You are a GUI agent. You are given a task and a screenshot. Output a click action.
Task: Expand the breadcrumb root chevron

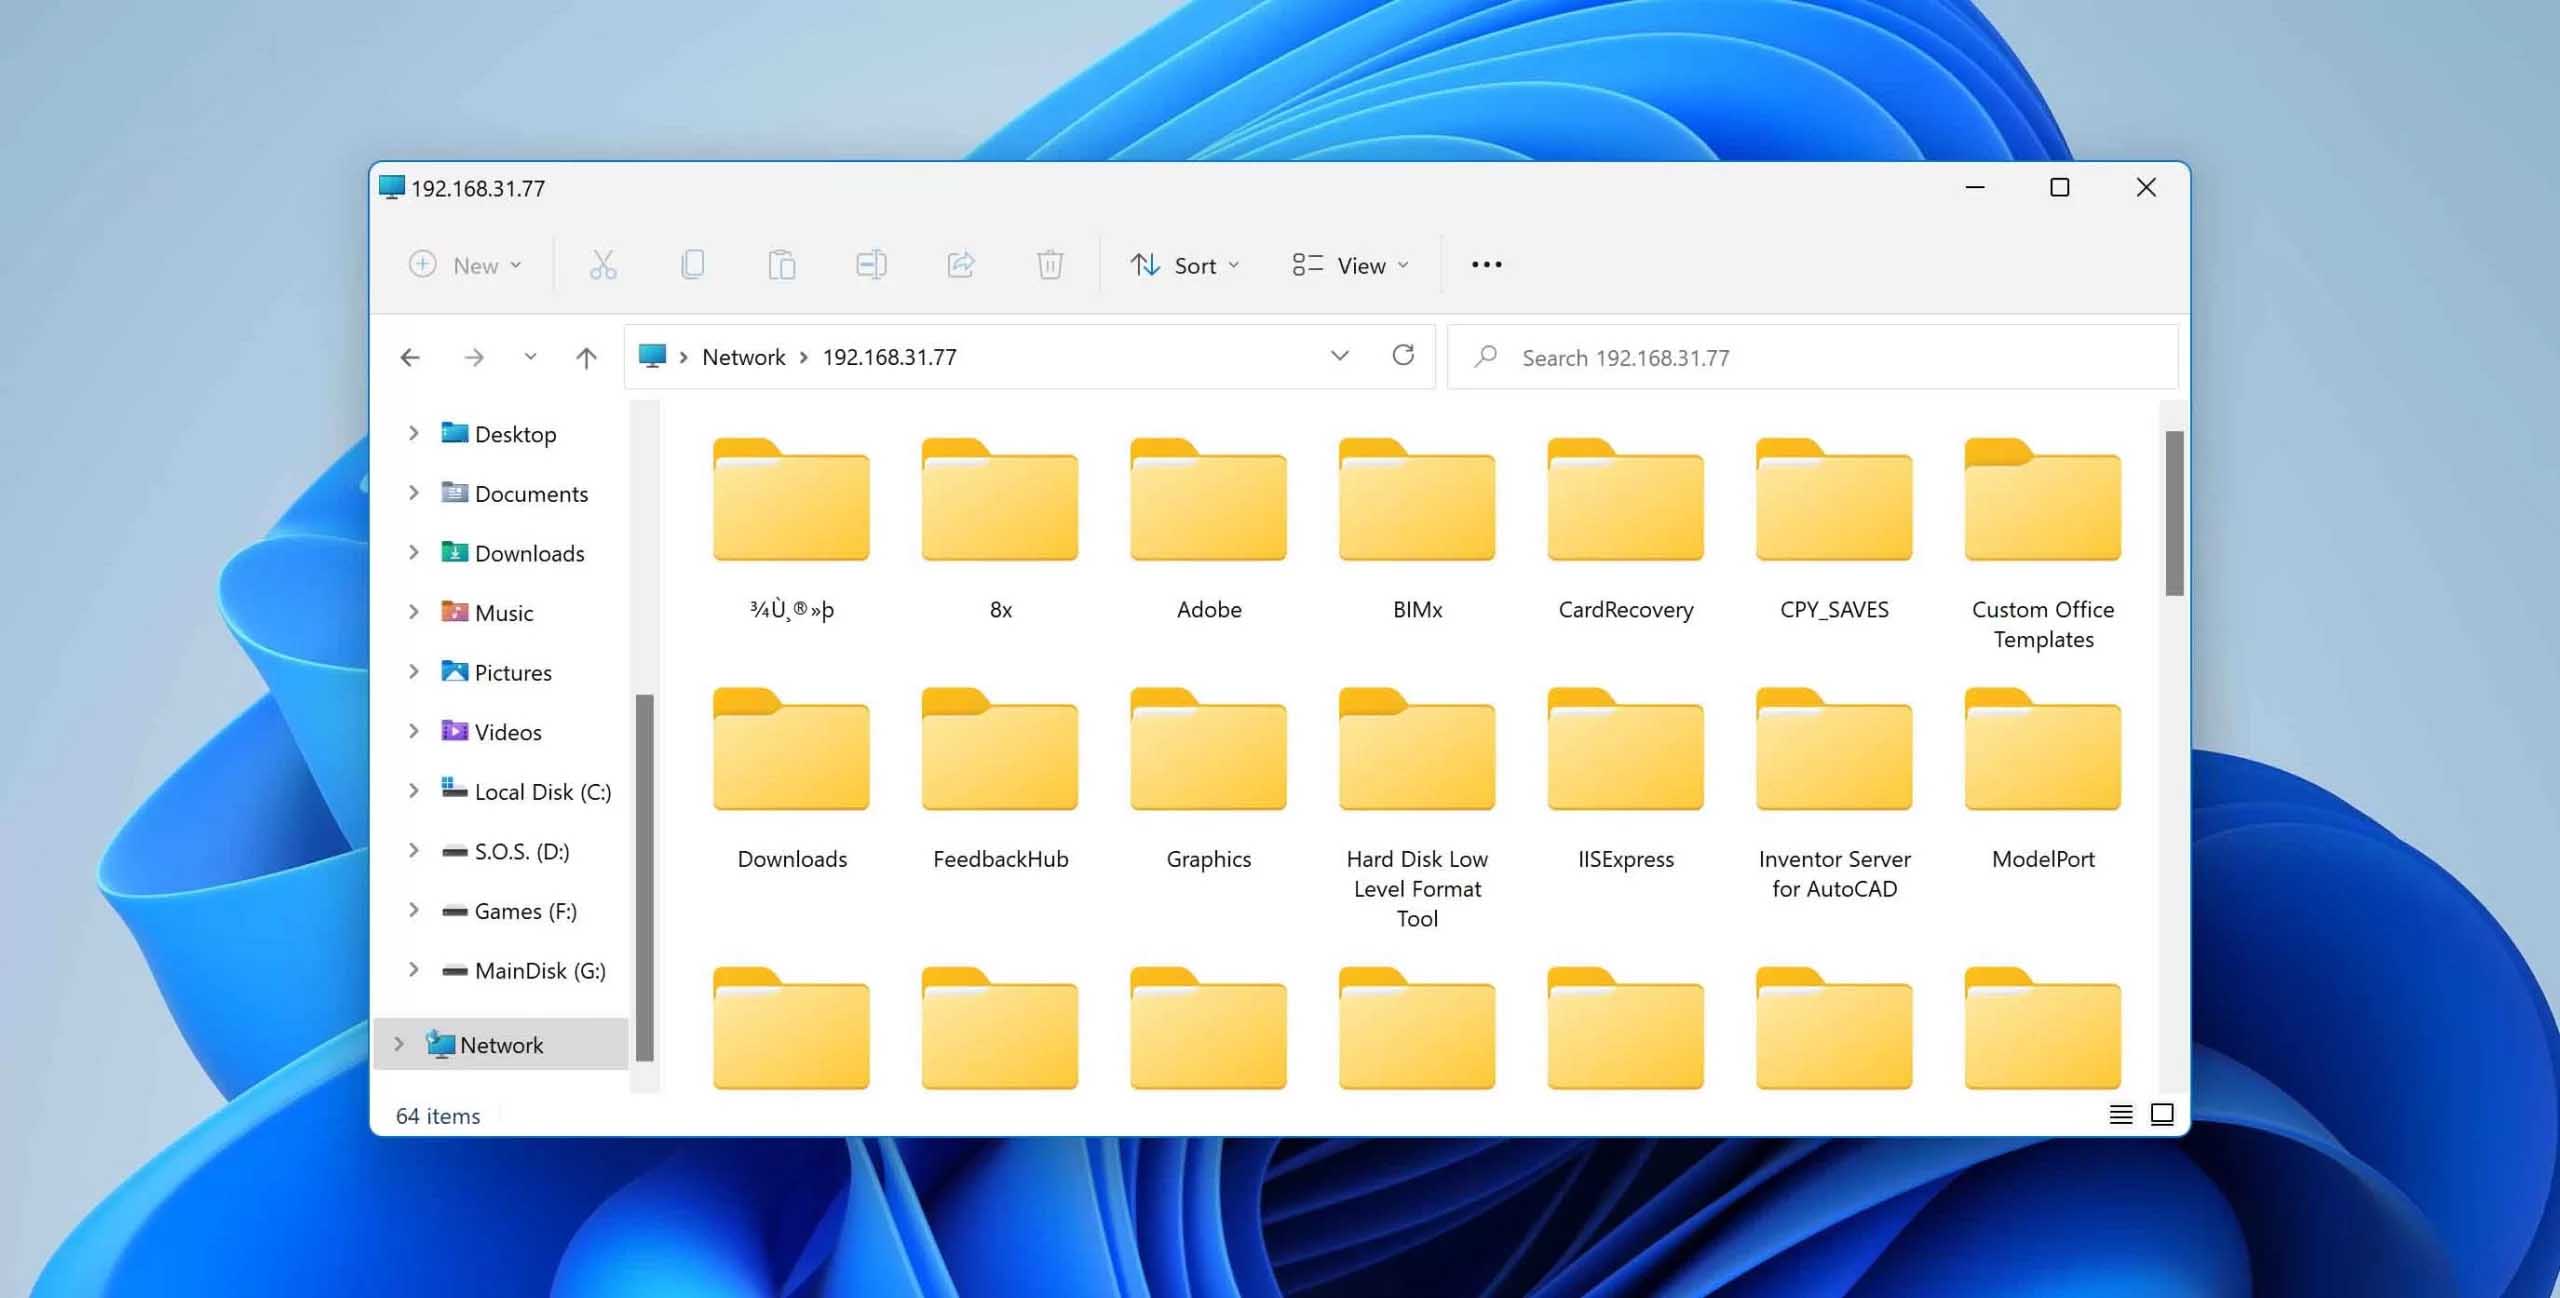point(683,357)
